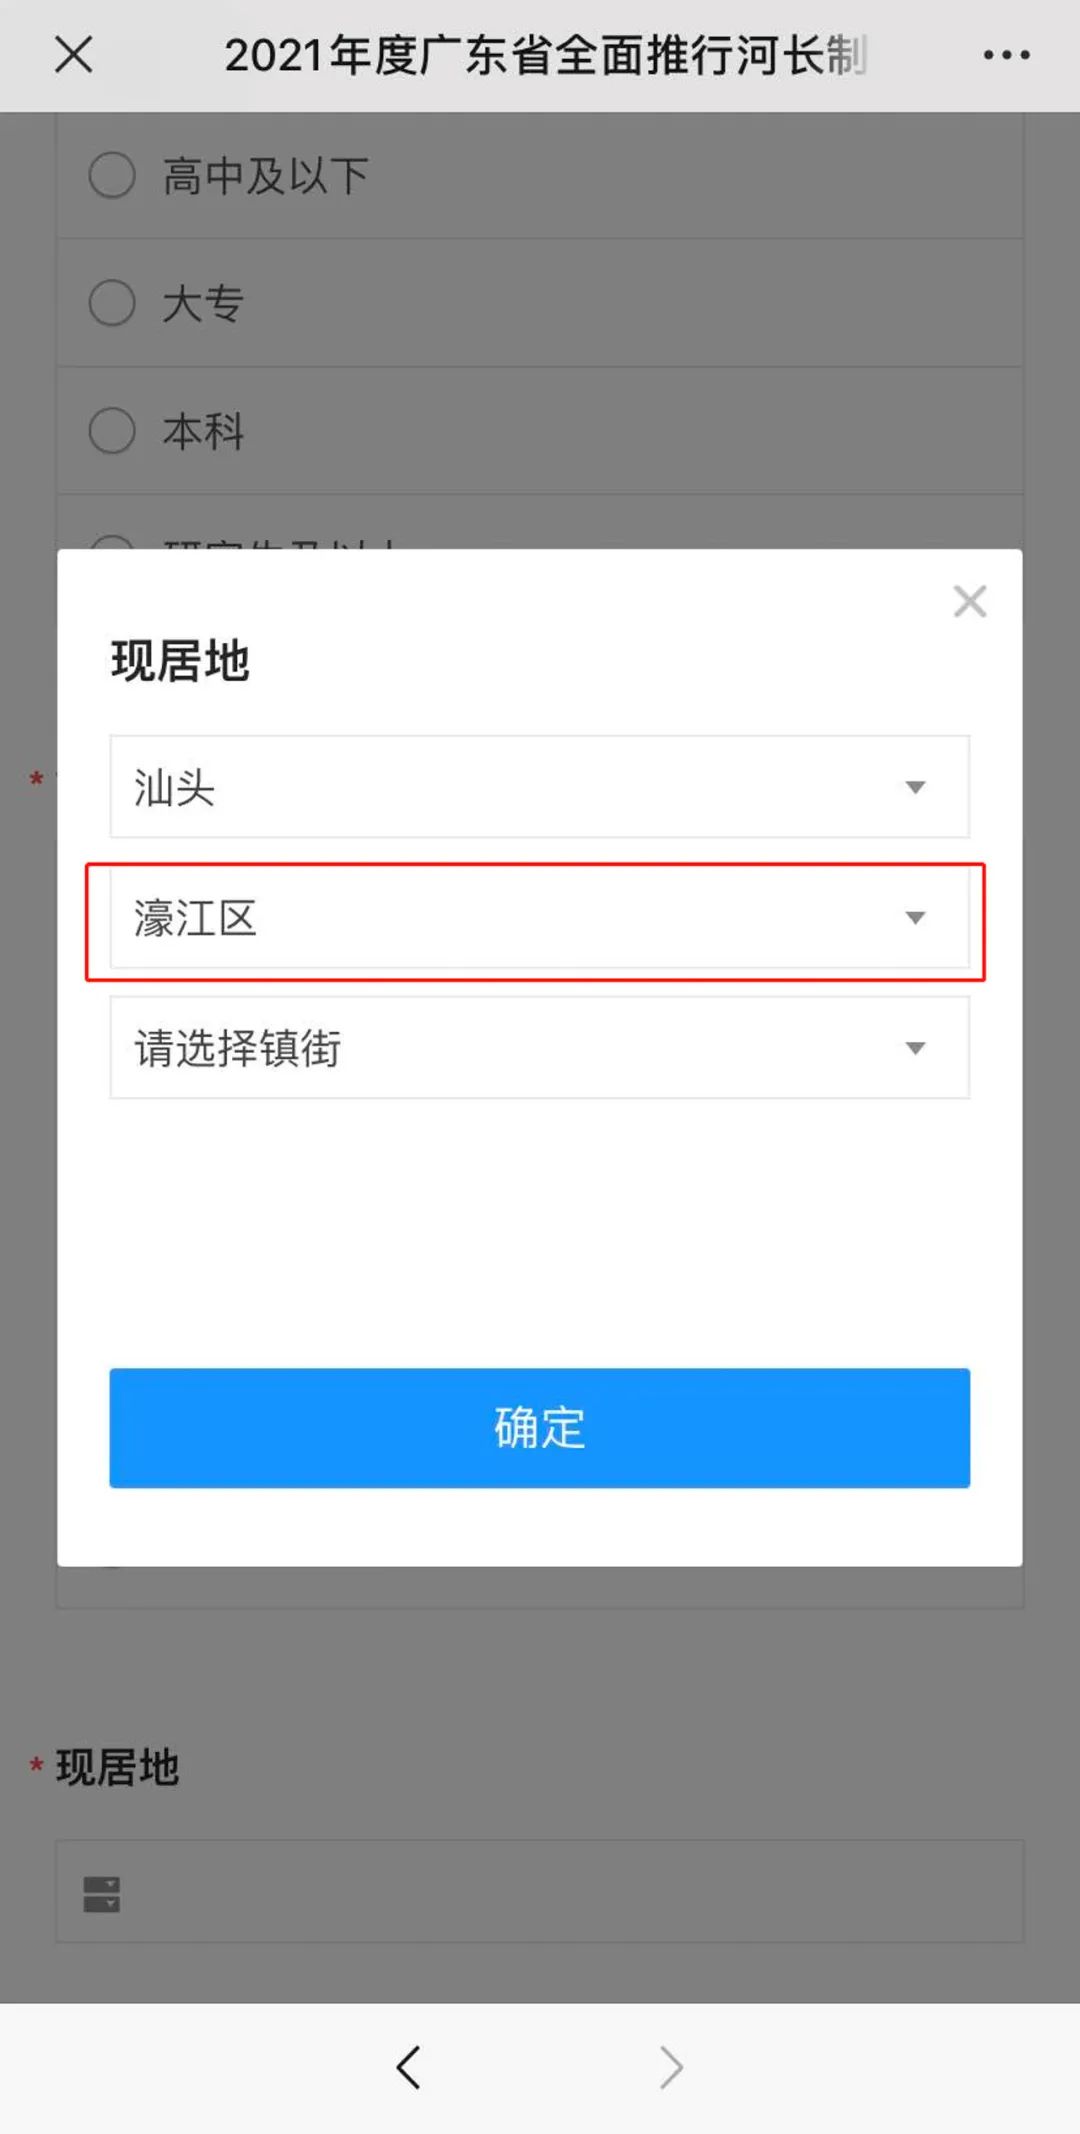The width and height of the screenshot is (1080, 2134).
Task: Select the 高中及以下 radio option
Action: 112,175
